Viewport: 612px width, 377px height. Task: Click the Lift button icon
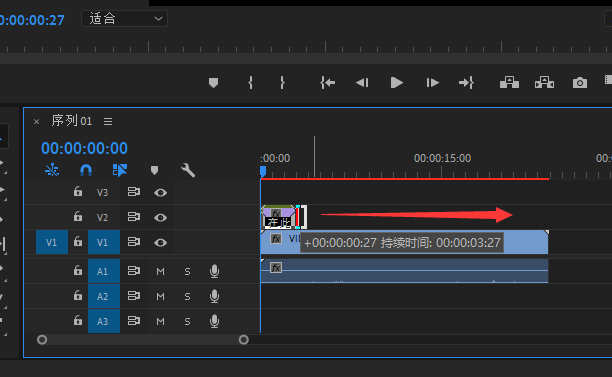pyautogui.click(x=509, y=82)
